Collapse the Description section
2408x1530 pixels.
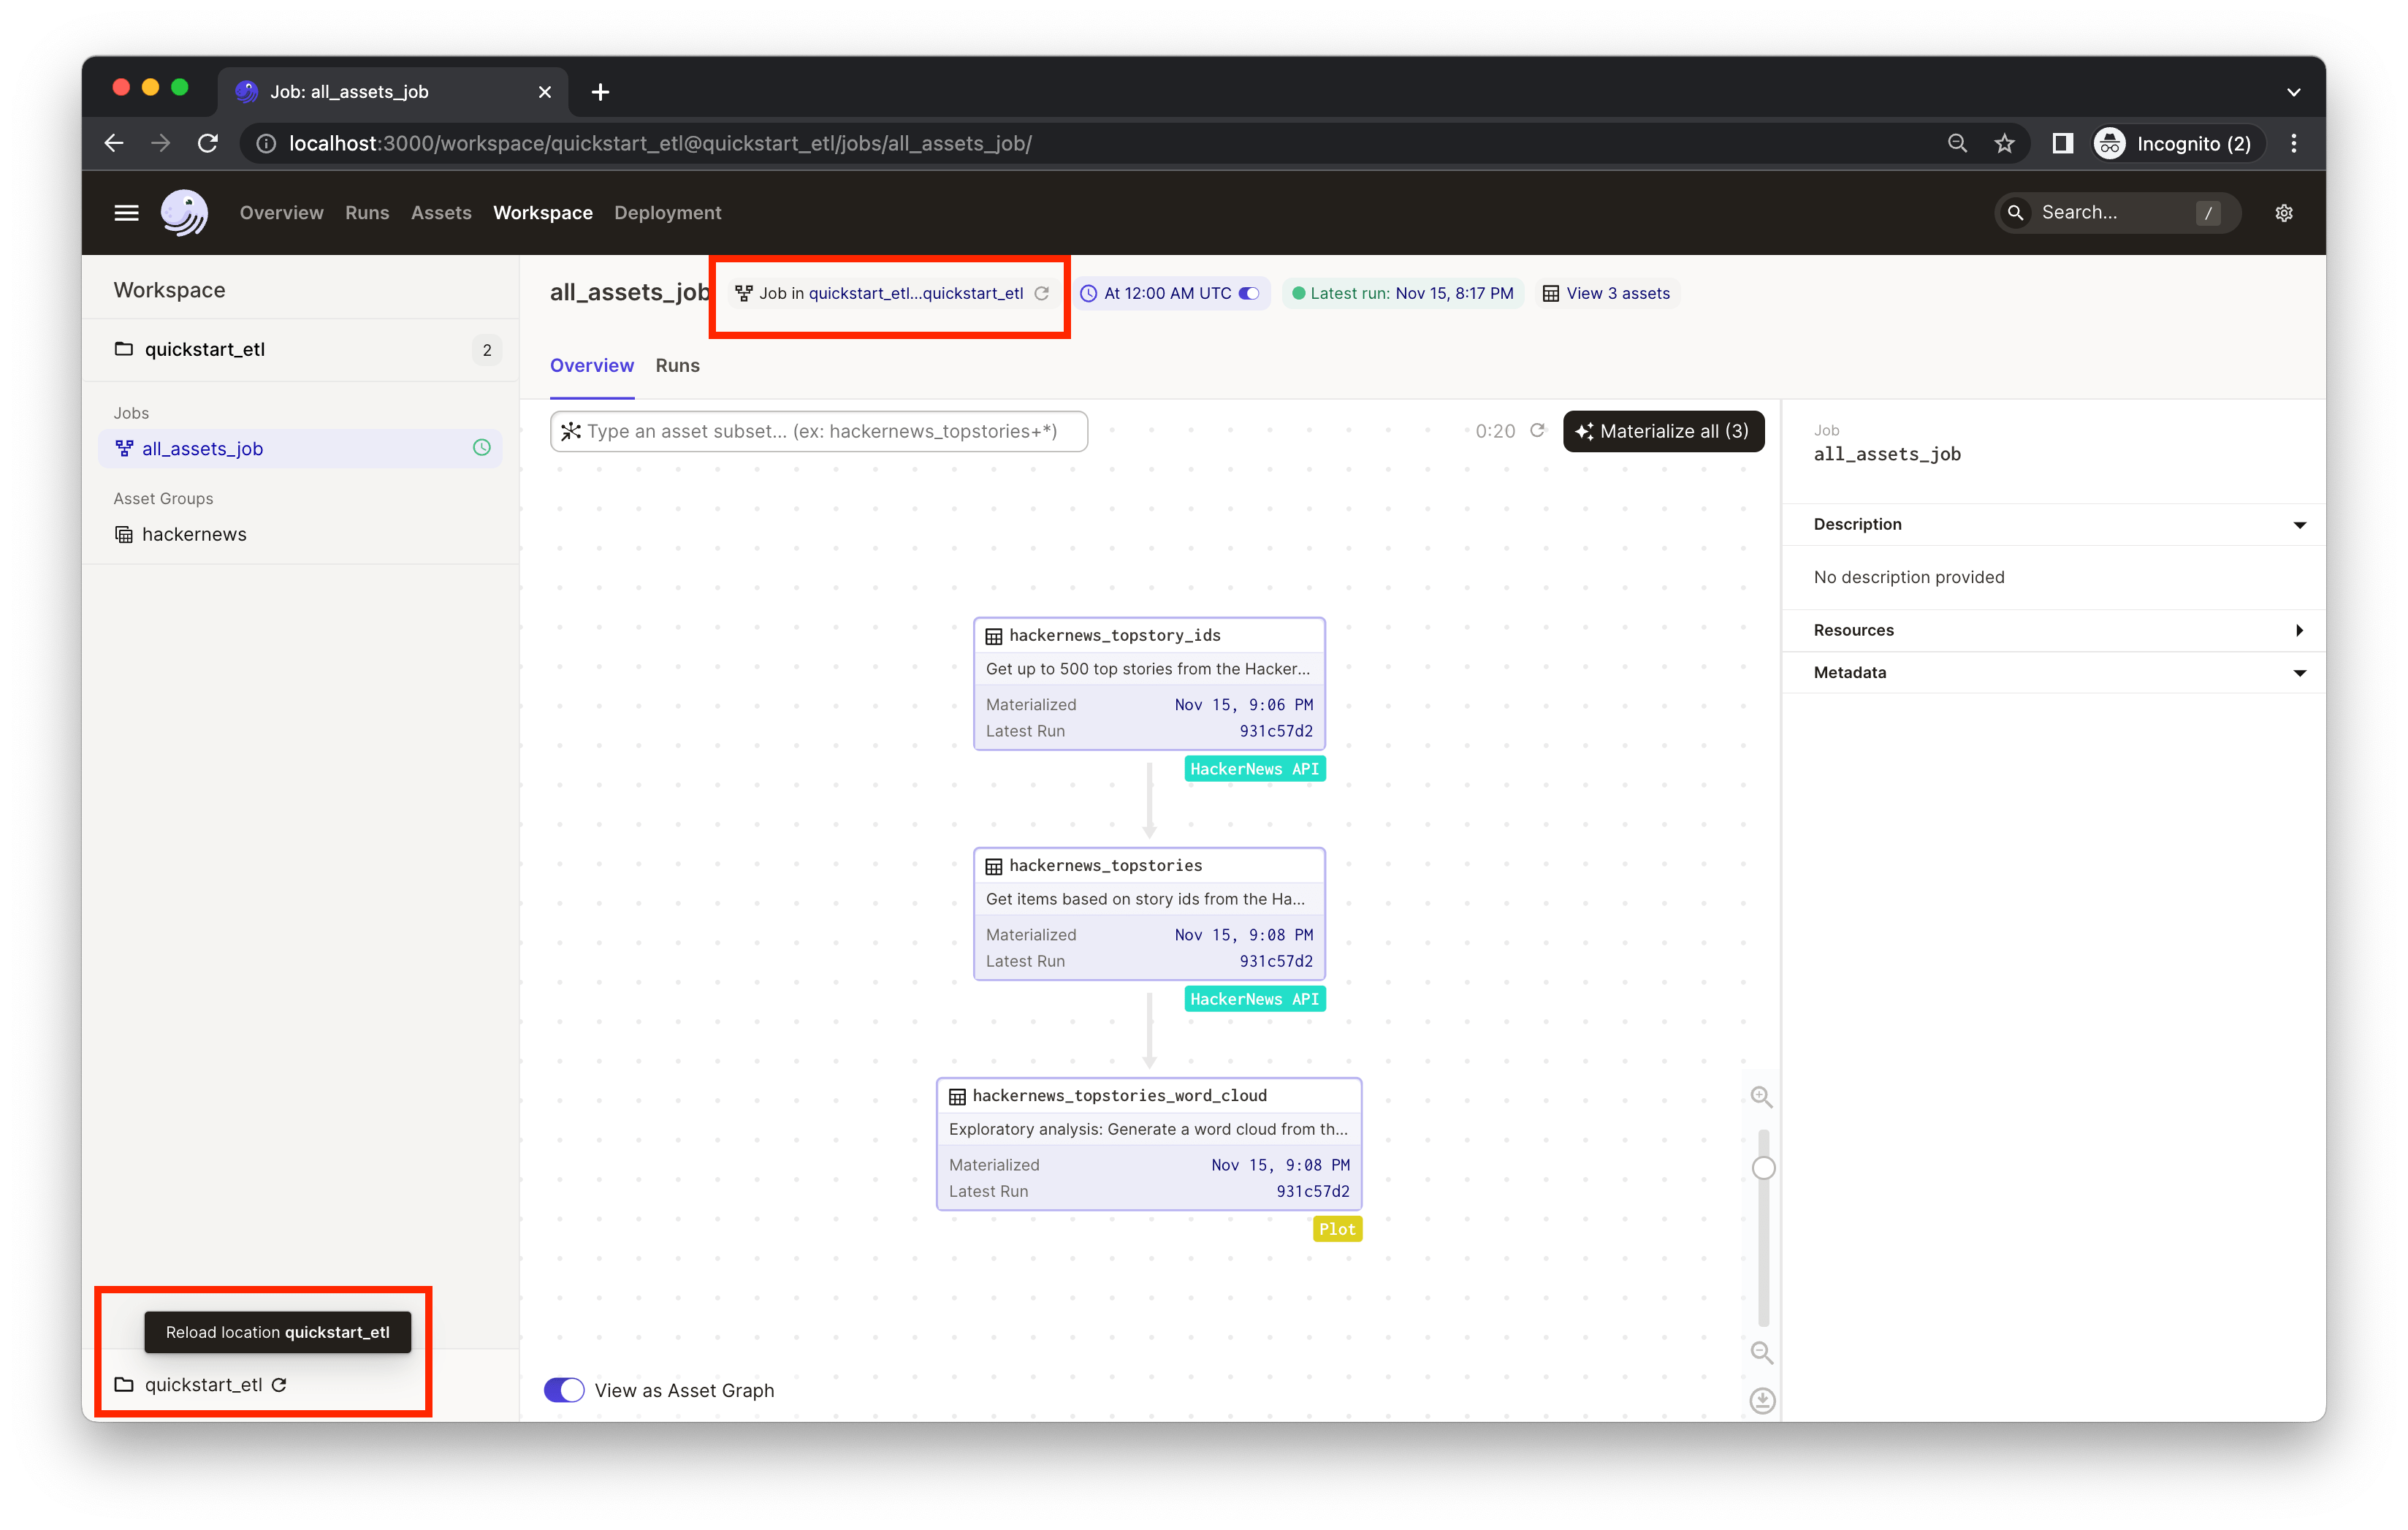(2299, 525)
